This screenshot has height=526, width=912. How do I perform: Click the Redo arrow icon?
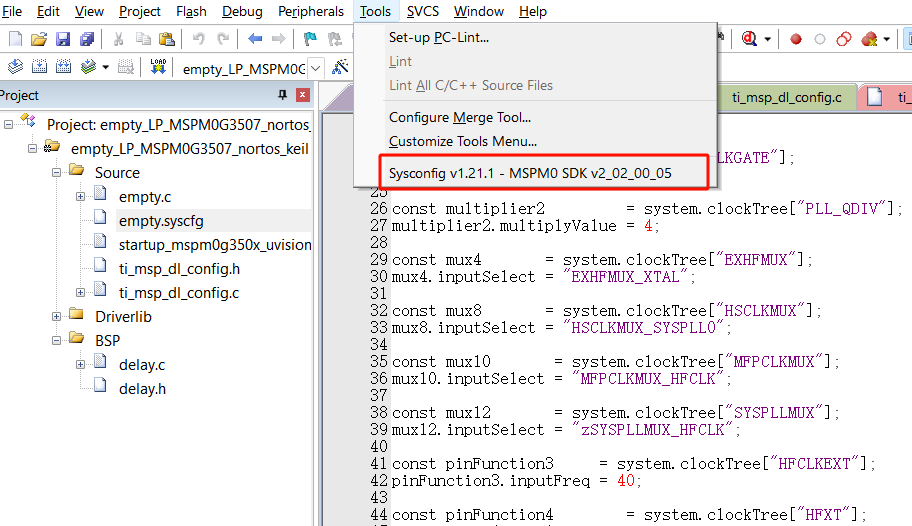223,39
